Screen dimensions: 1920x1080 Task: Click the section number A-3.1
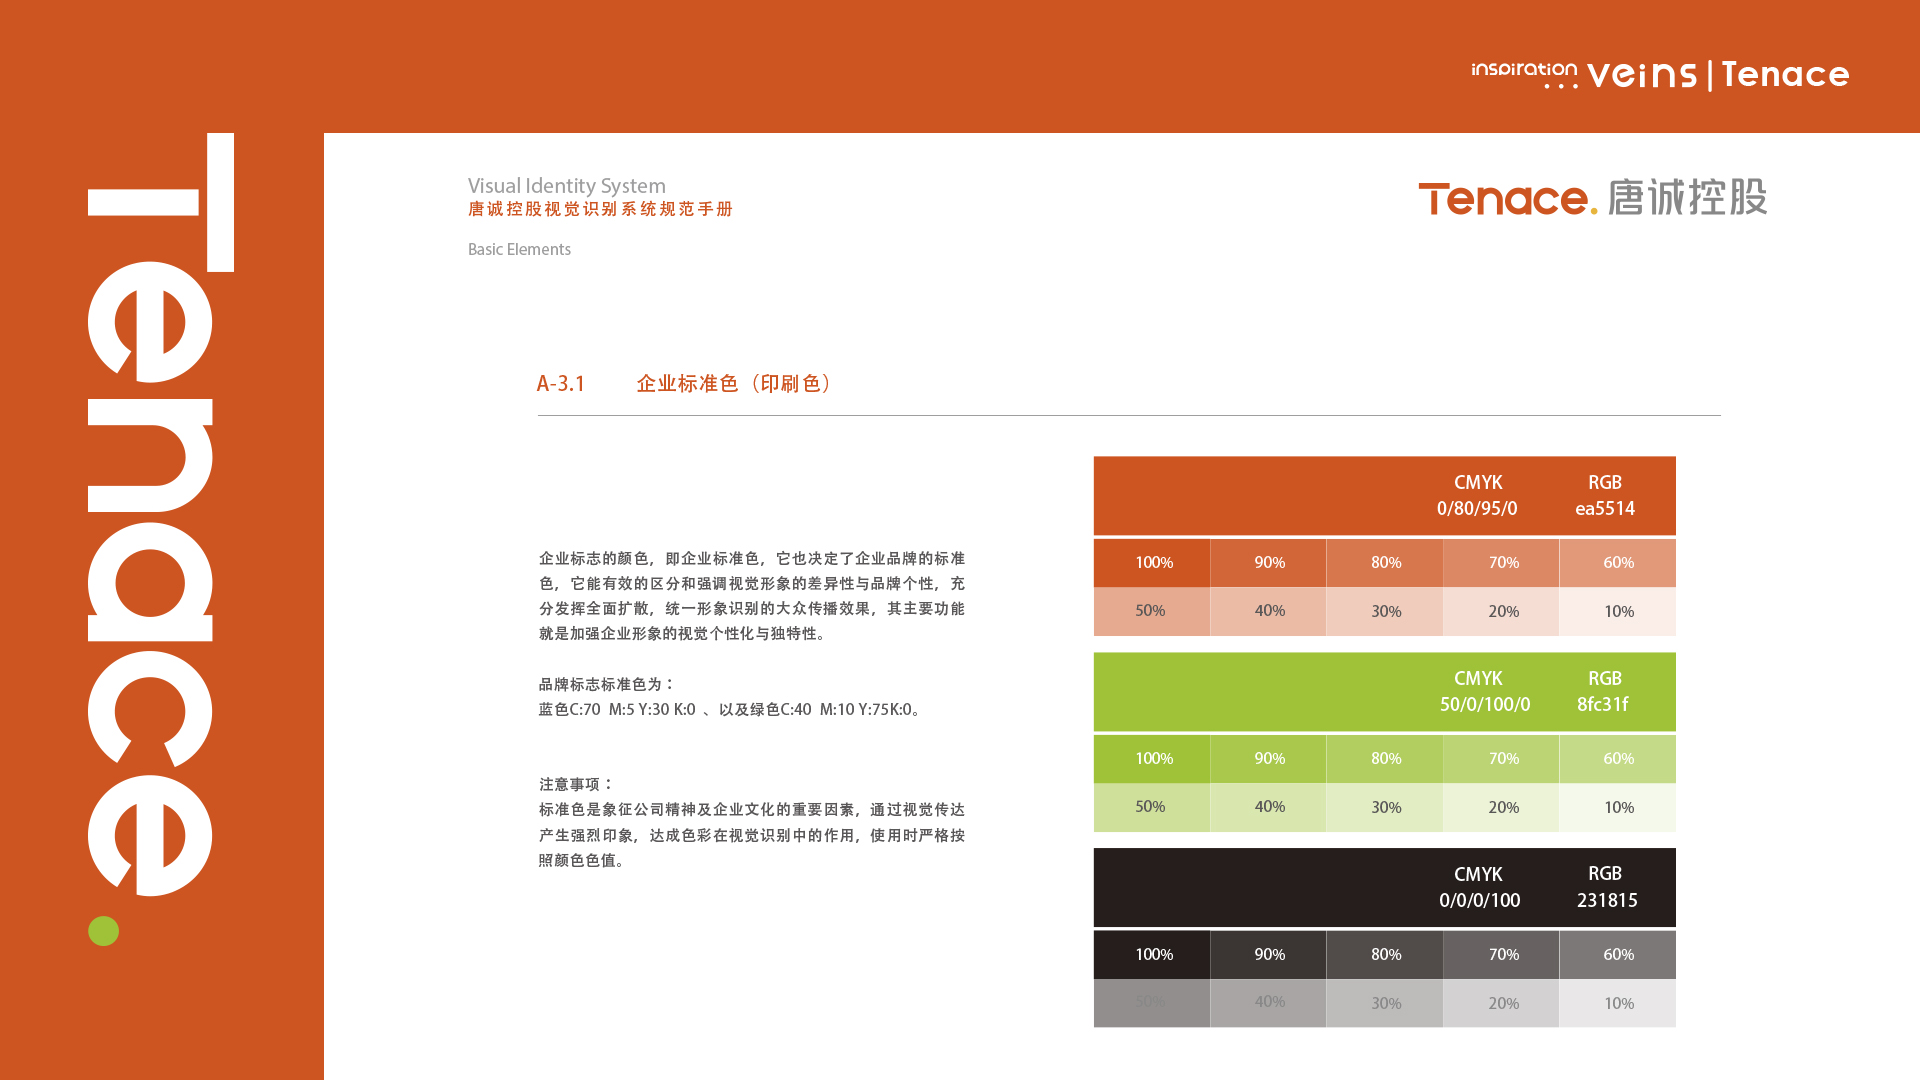click(560, 384)
